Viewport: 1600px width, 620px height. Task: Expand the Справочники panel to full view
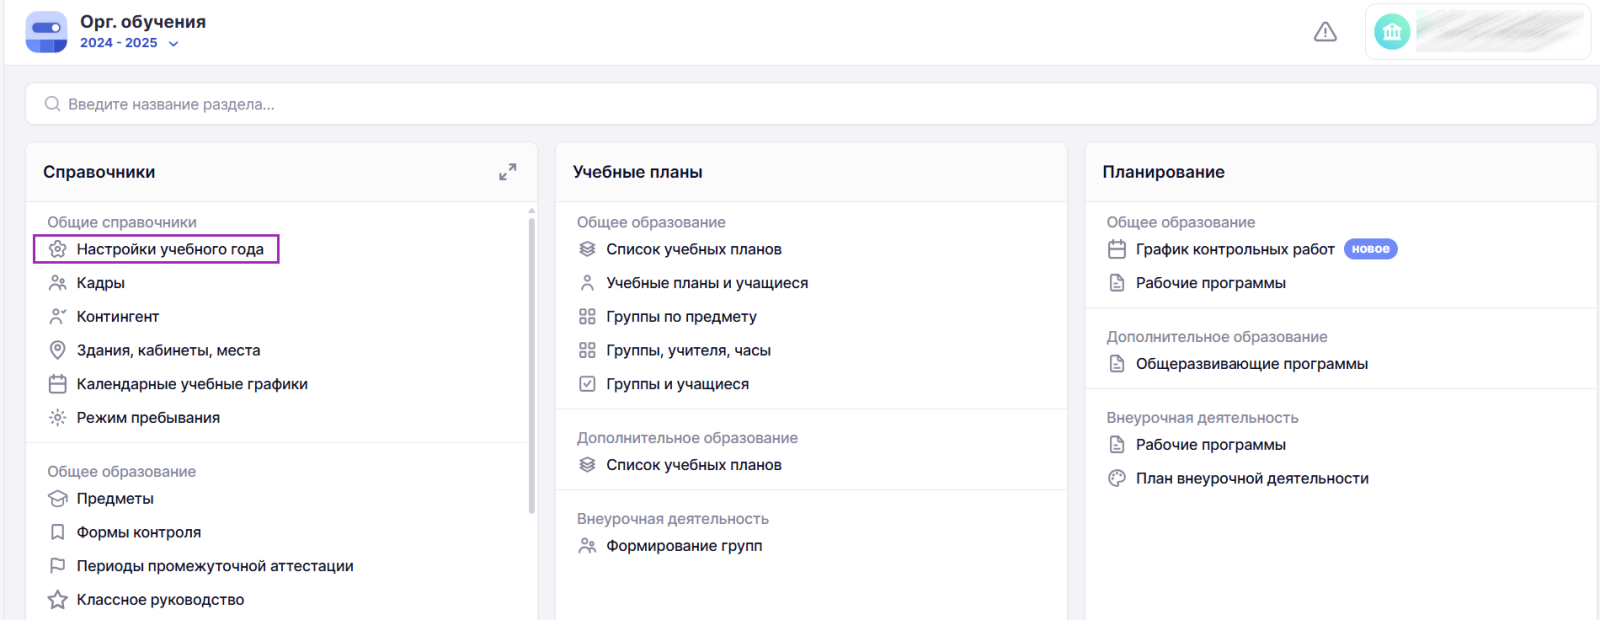(508, 172)
